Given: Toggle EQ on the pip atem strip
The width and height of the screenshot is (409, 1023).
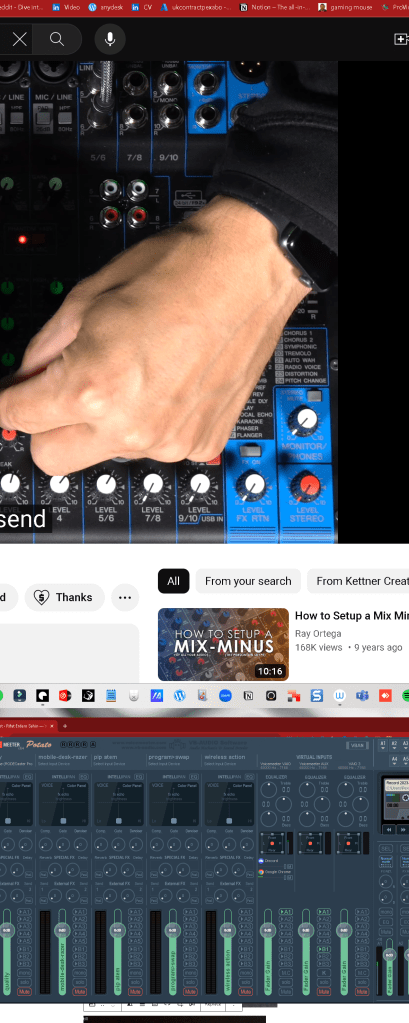Looking at the screenshot, I should tap(139, 777).
